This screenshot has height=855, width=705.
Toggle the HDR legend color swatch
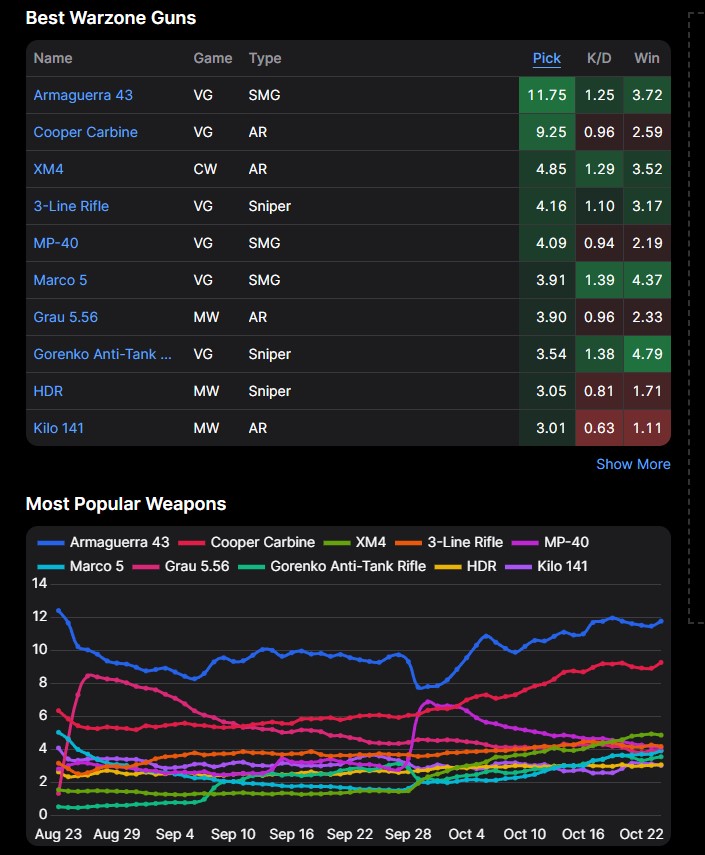pos(457,566)
